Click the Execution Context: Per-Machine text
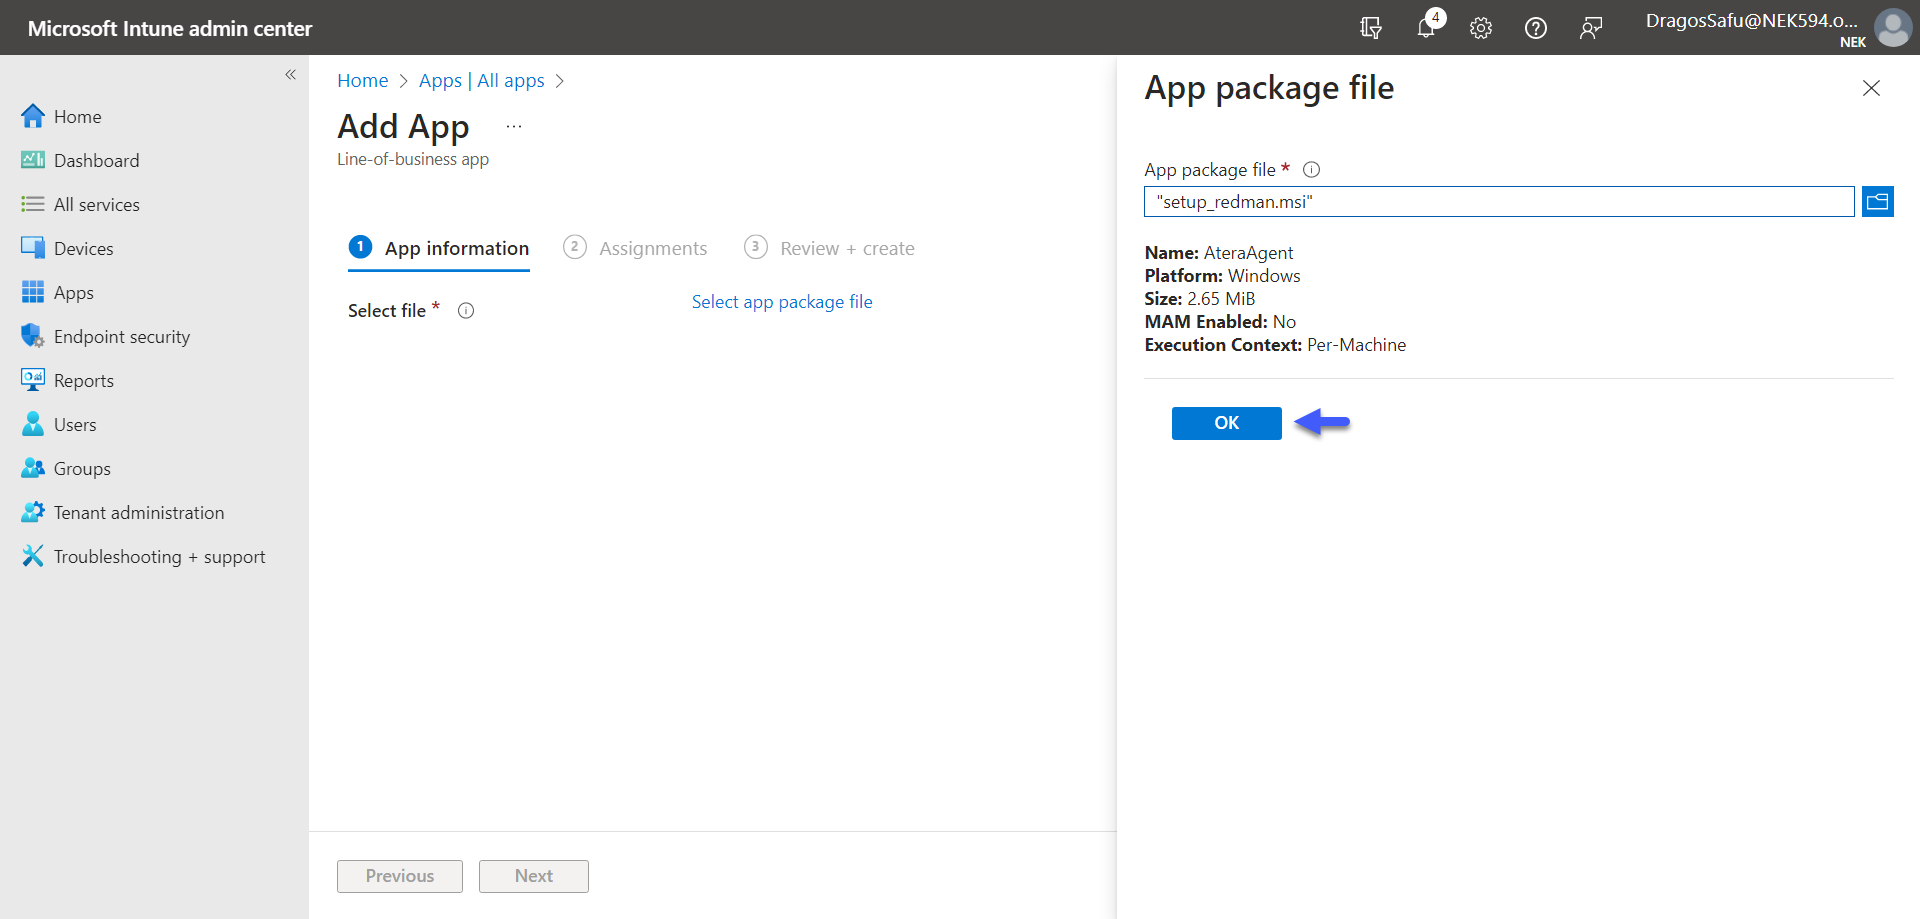Screen dimensions: 1920x919 (1275, 345)
